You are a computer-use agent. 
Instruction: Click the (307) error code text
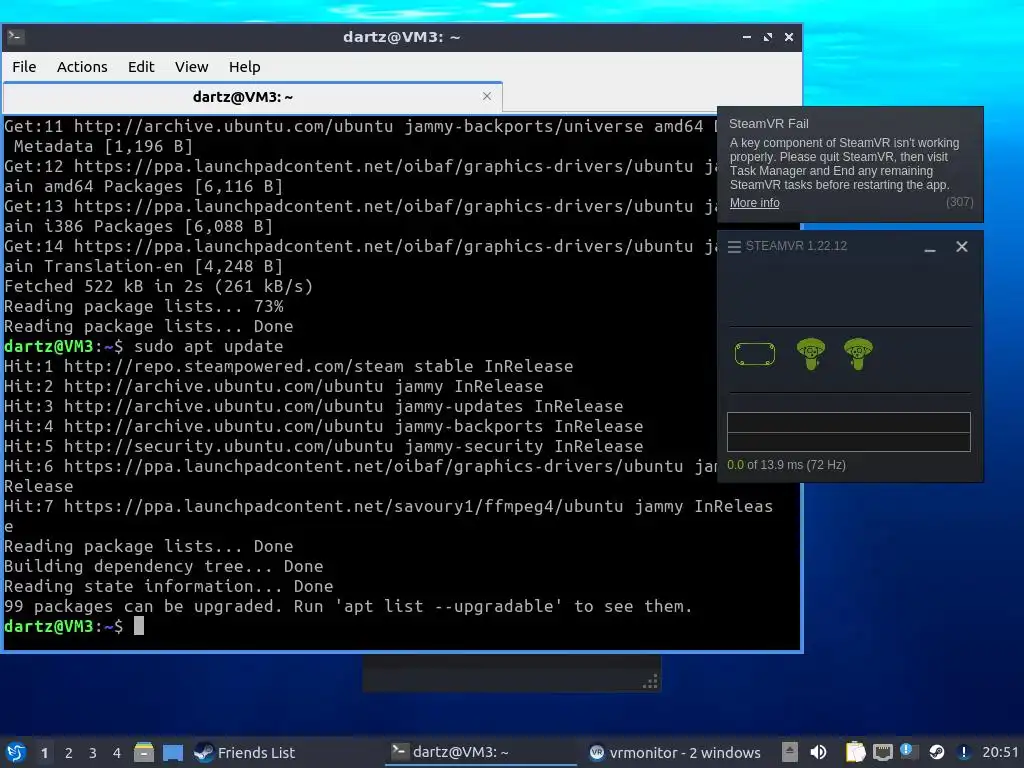[x=959, y=202]
